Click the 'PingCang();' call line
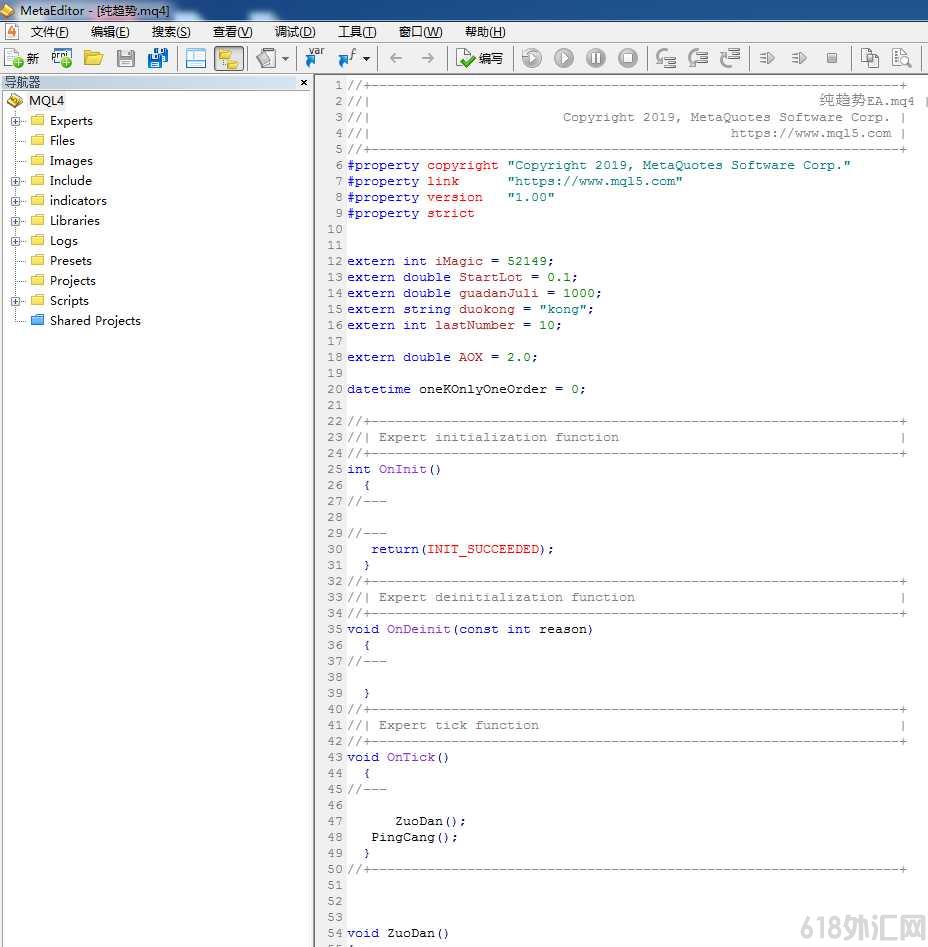The height and width of the screenshot is (947, 928). [414, 837]
